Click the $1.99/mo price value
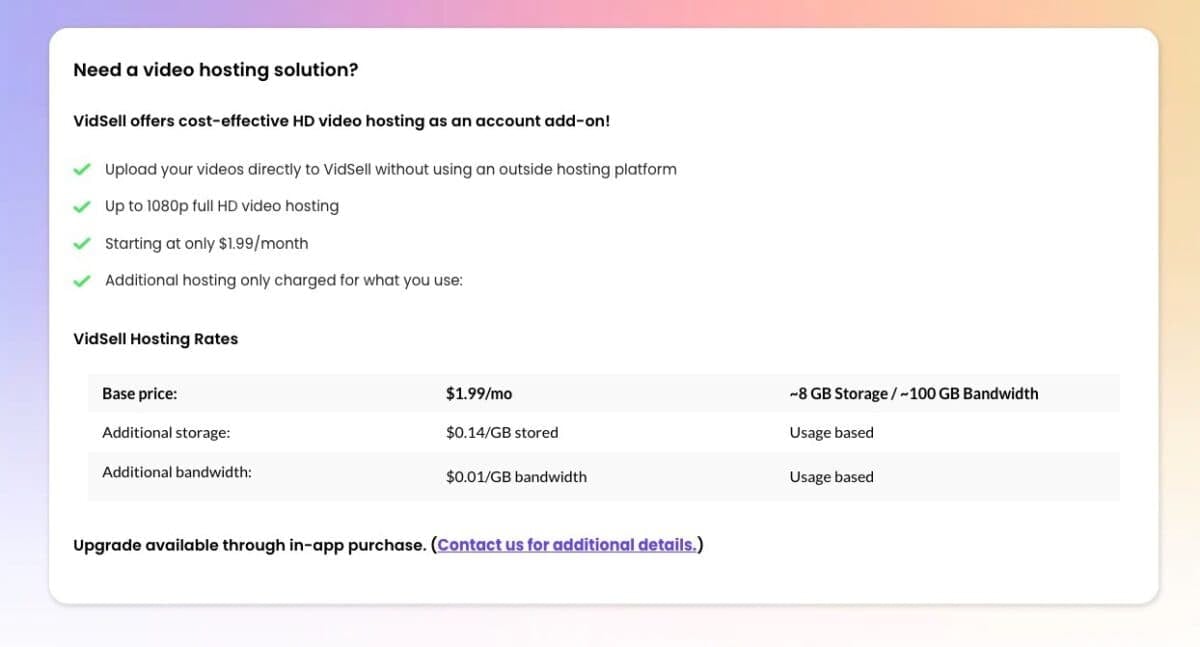This screenshot has width=1200, height=647. click(479, 393)
